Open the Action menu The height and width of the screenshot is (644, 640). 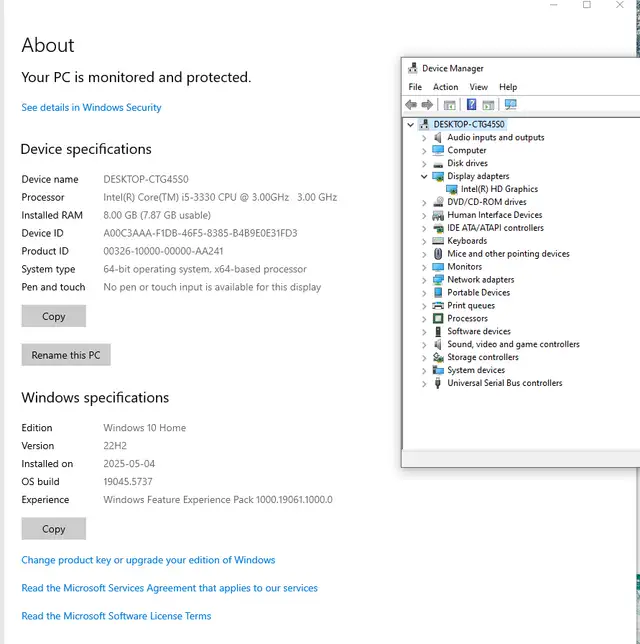tap(445, 87)
